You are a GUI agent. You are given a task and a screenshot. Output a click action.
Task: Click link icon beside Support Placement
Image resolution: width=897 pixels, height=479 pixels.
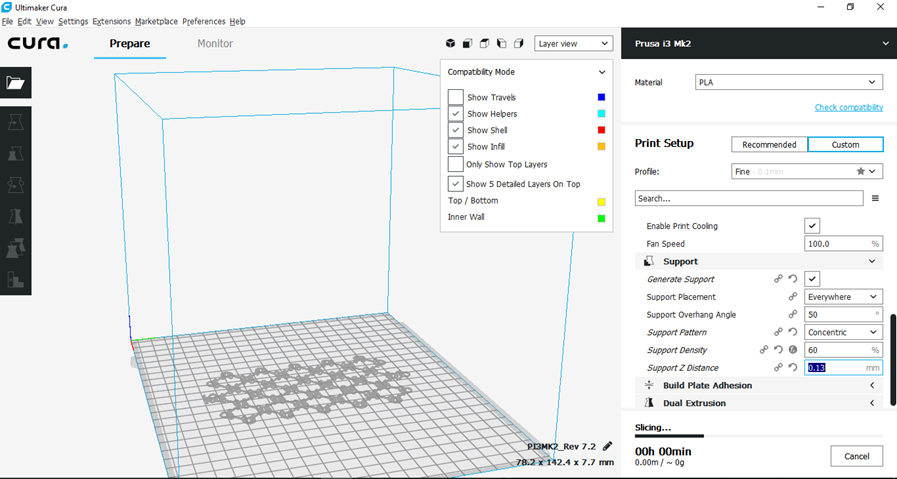793,297
